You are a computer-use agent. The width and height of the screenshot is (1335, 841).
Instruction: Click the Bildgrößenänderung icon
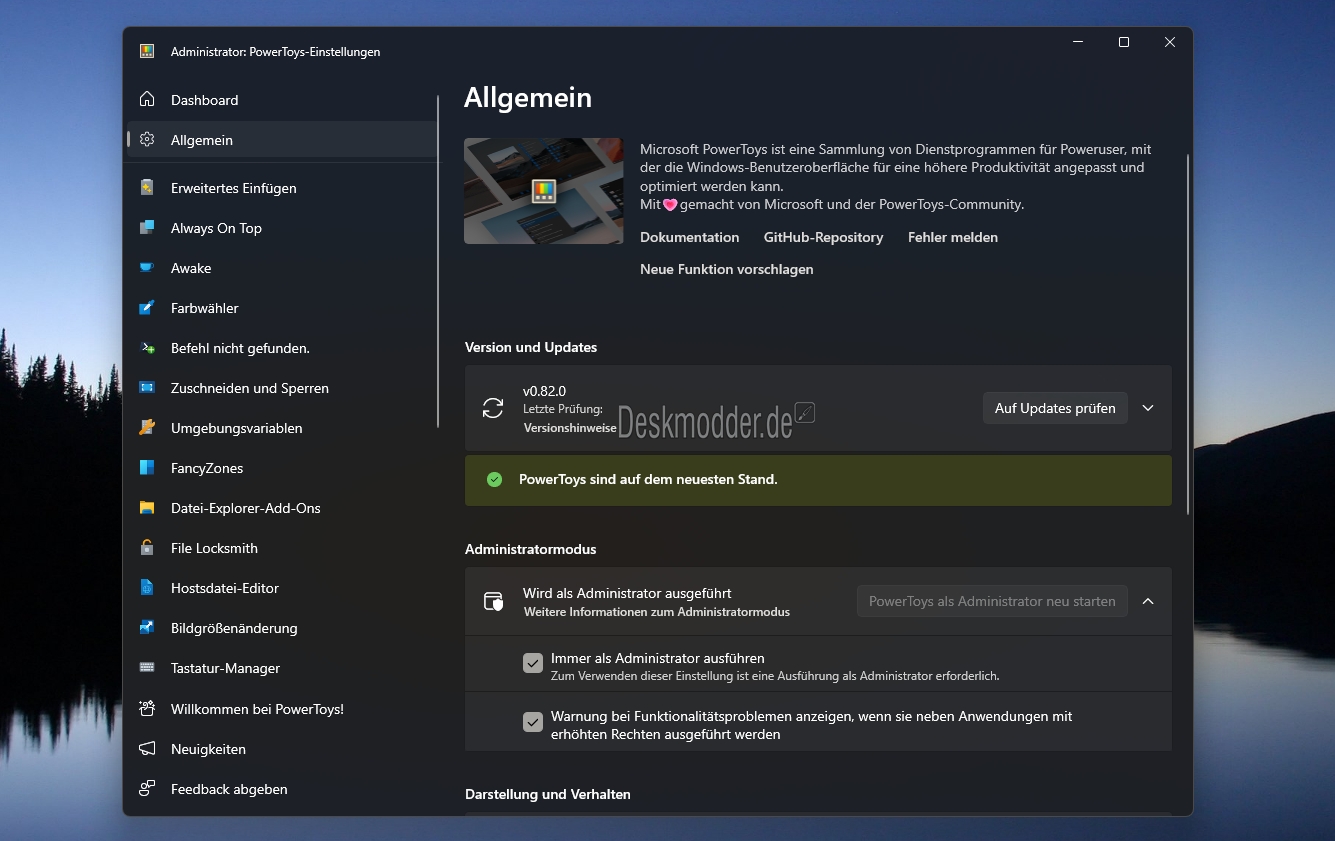pos(147,628)
